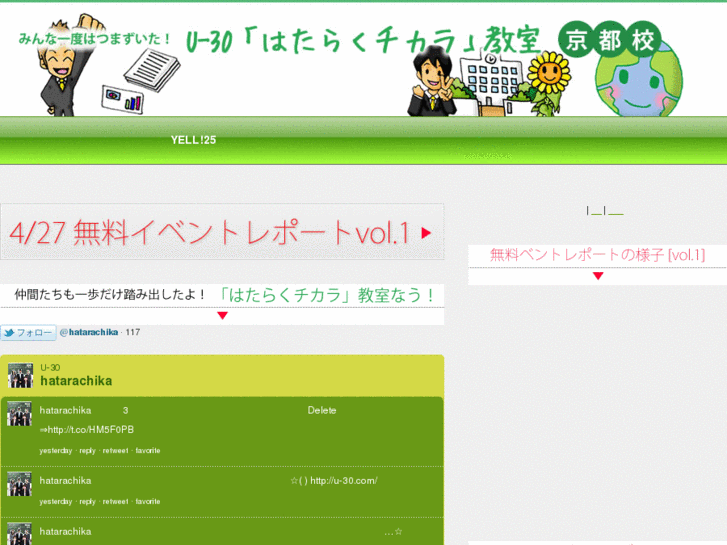Click the 無料ベントレポートの様子 [vol.1] heading
Image resolution: width=727 pixels, height=545 pixels.
(x=597, y=255)
